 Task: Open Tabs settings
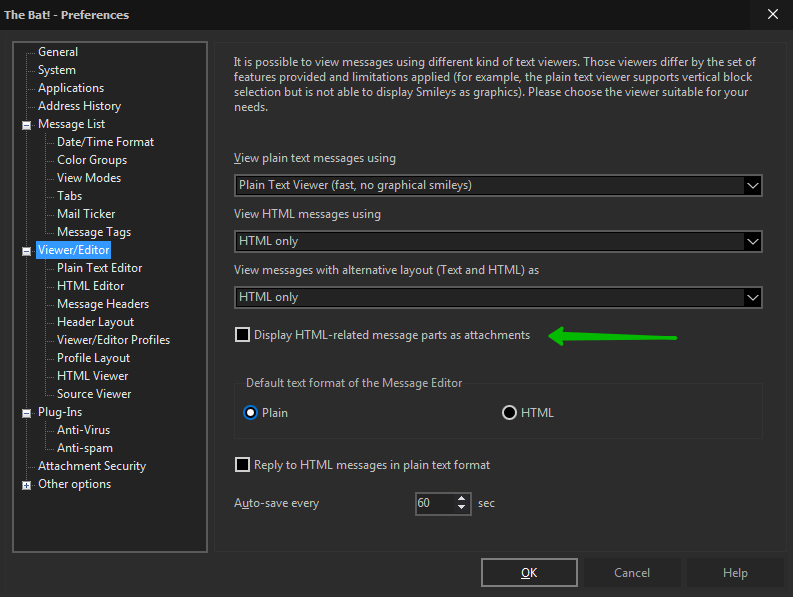(69, 196)
